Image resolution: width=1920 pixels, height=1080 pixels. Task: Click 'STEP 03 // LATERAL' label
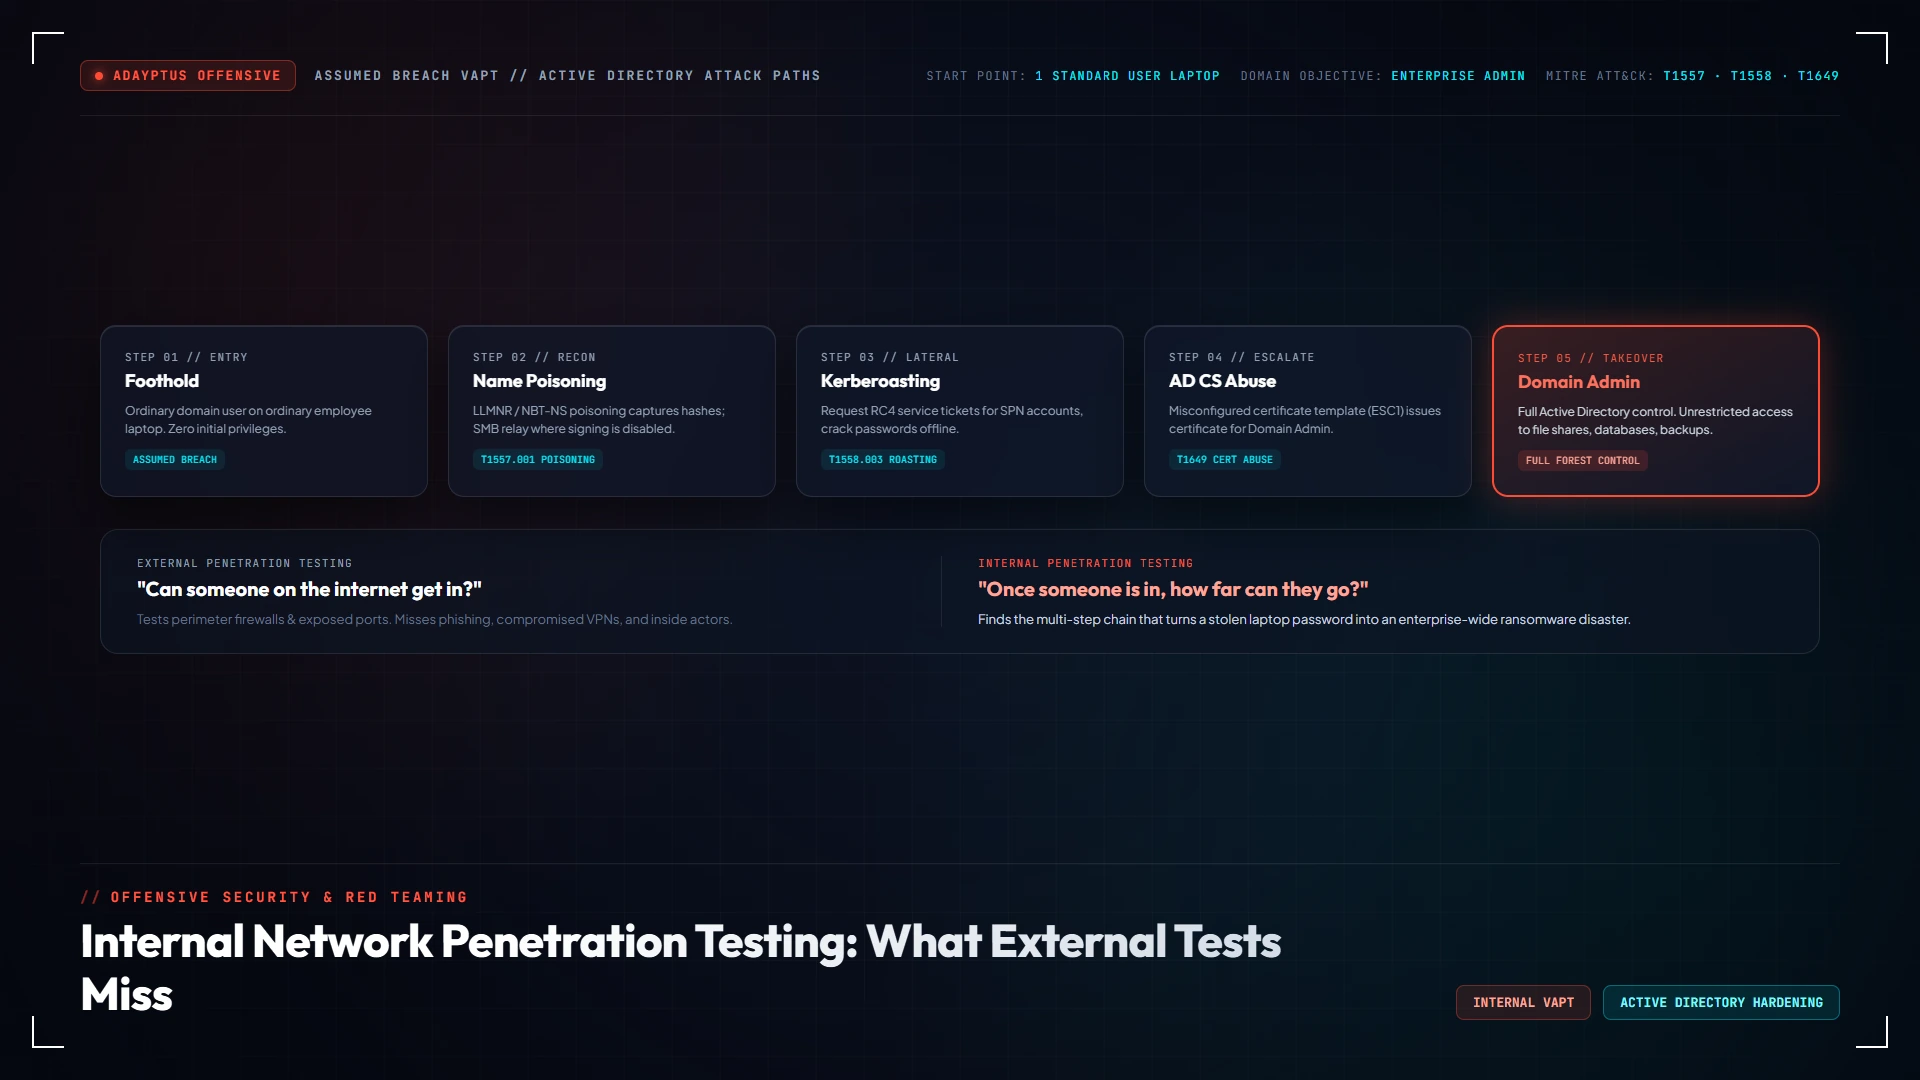(x=890, y=357)
